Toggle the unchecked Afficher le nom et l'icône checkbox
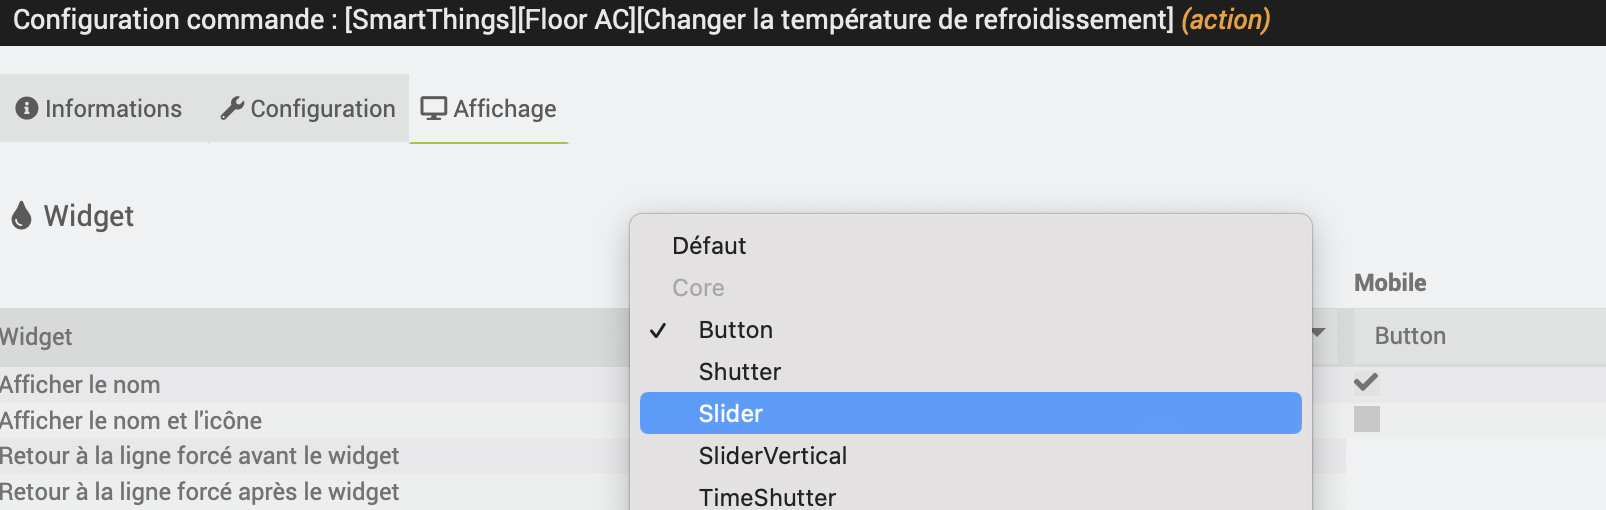This screenshot has width=1606, height=510. [x=1366, y=419]
